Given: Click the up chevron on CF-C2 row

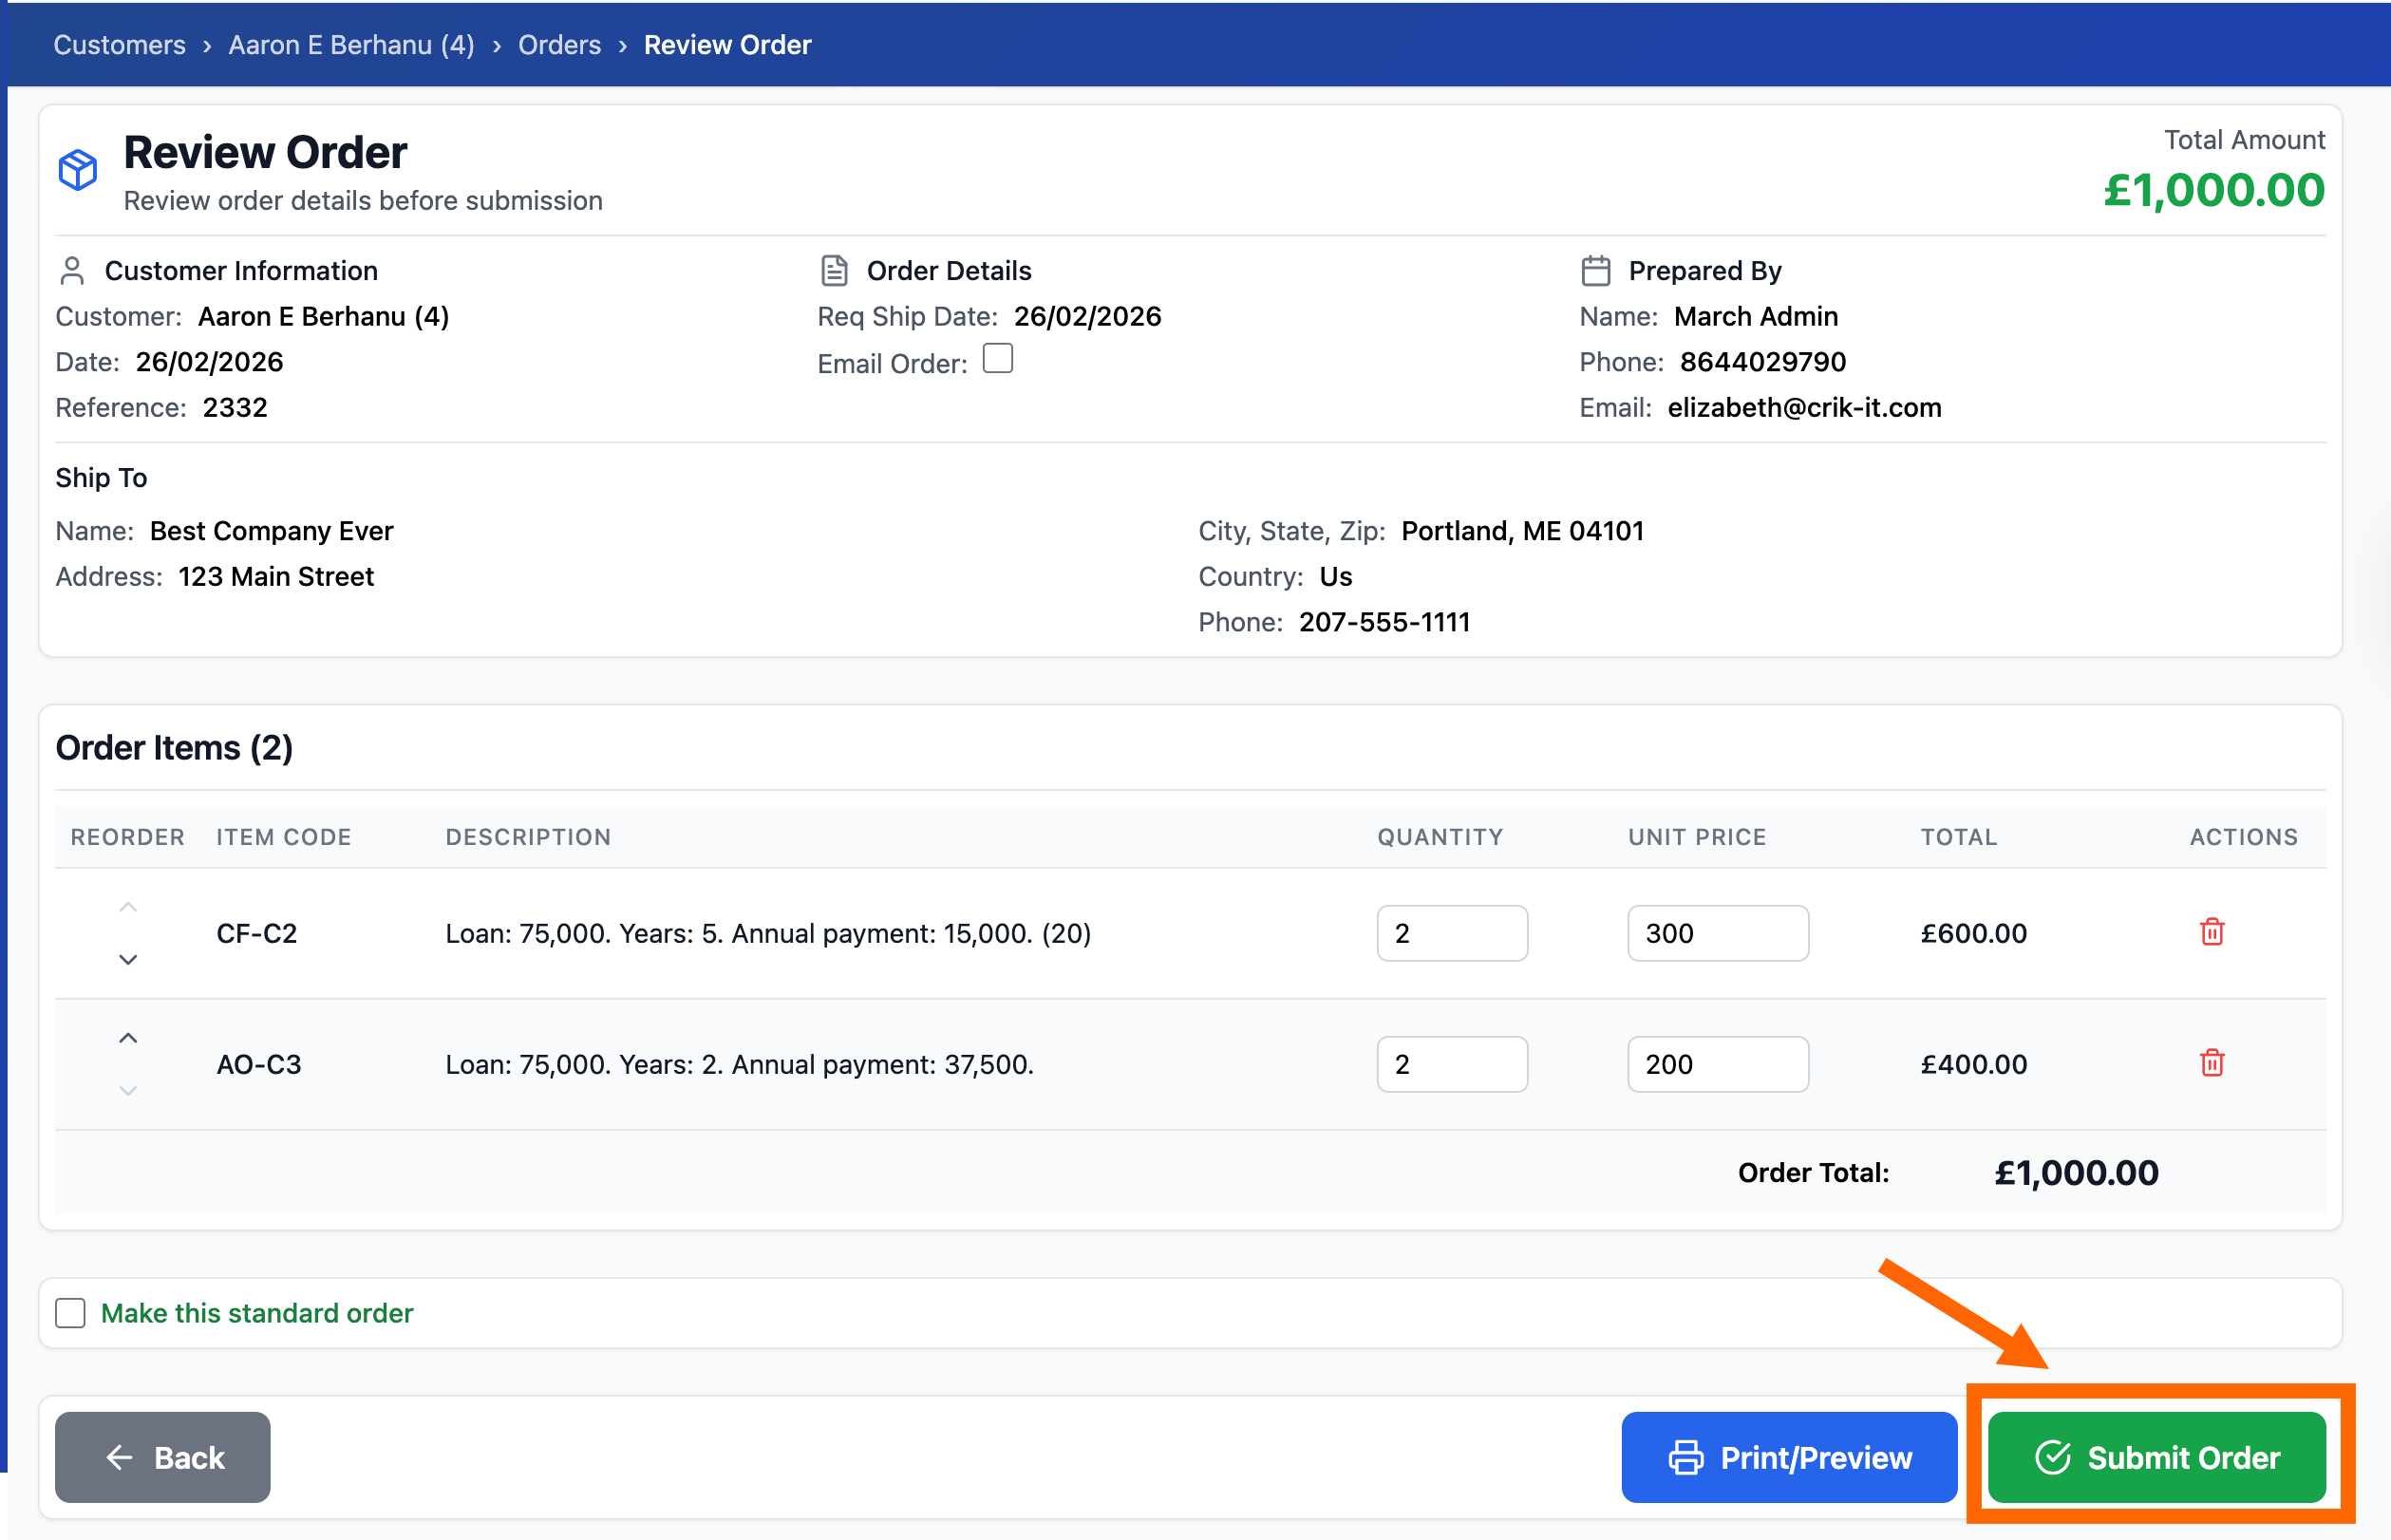Looking at the screenshot, I should click(128, 907).
